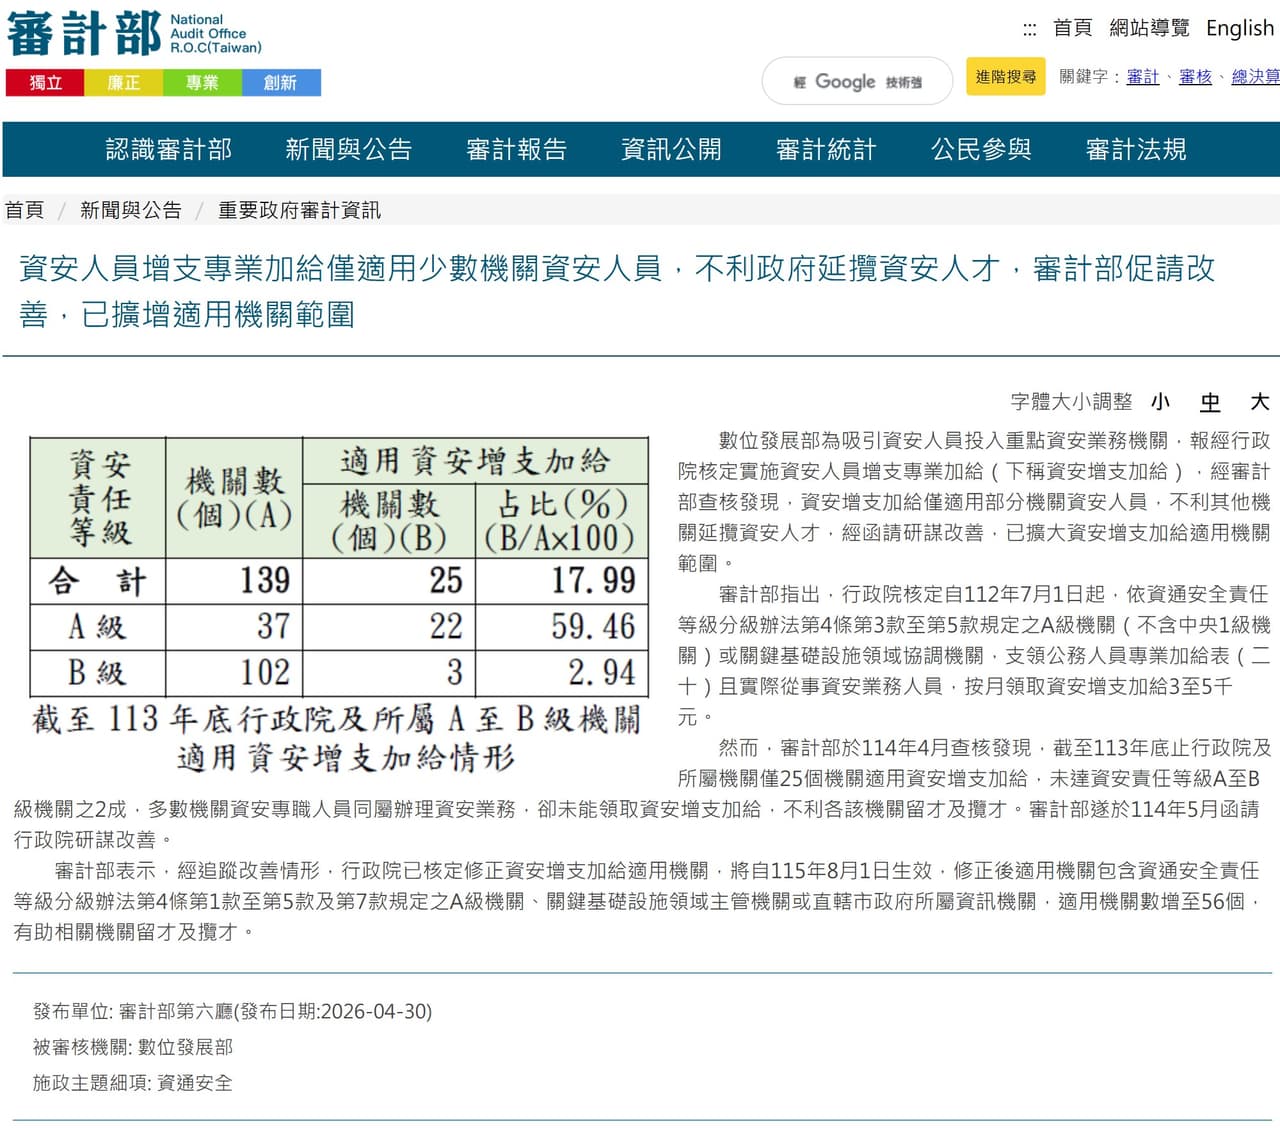This screenshot has width=1280, height=1128.
Task: Click keyword link 總決算
Action: coord(1255,77)
